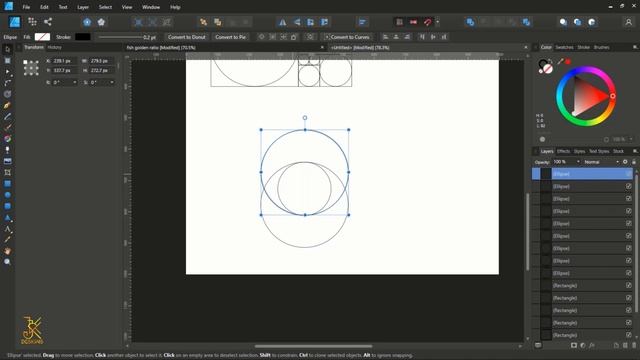
Task: Enable Insert Inside Selection
Action: pos(591,22)
